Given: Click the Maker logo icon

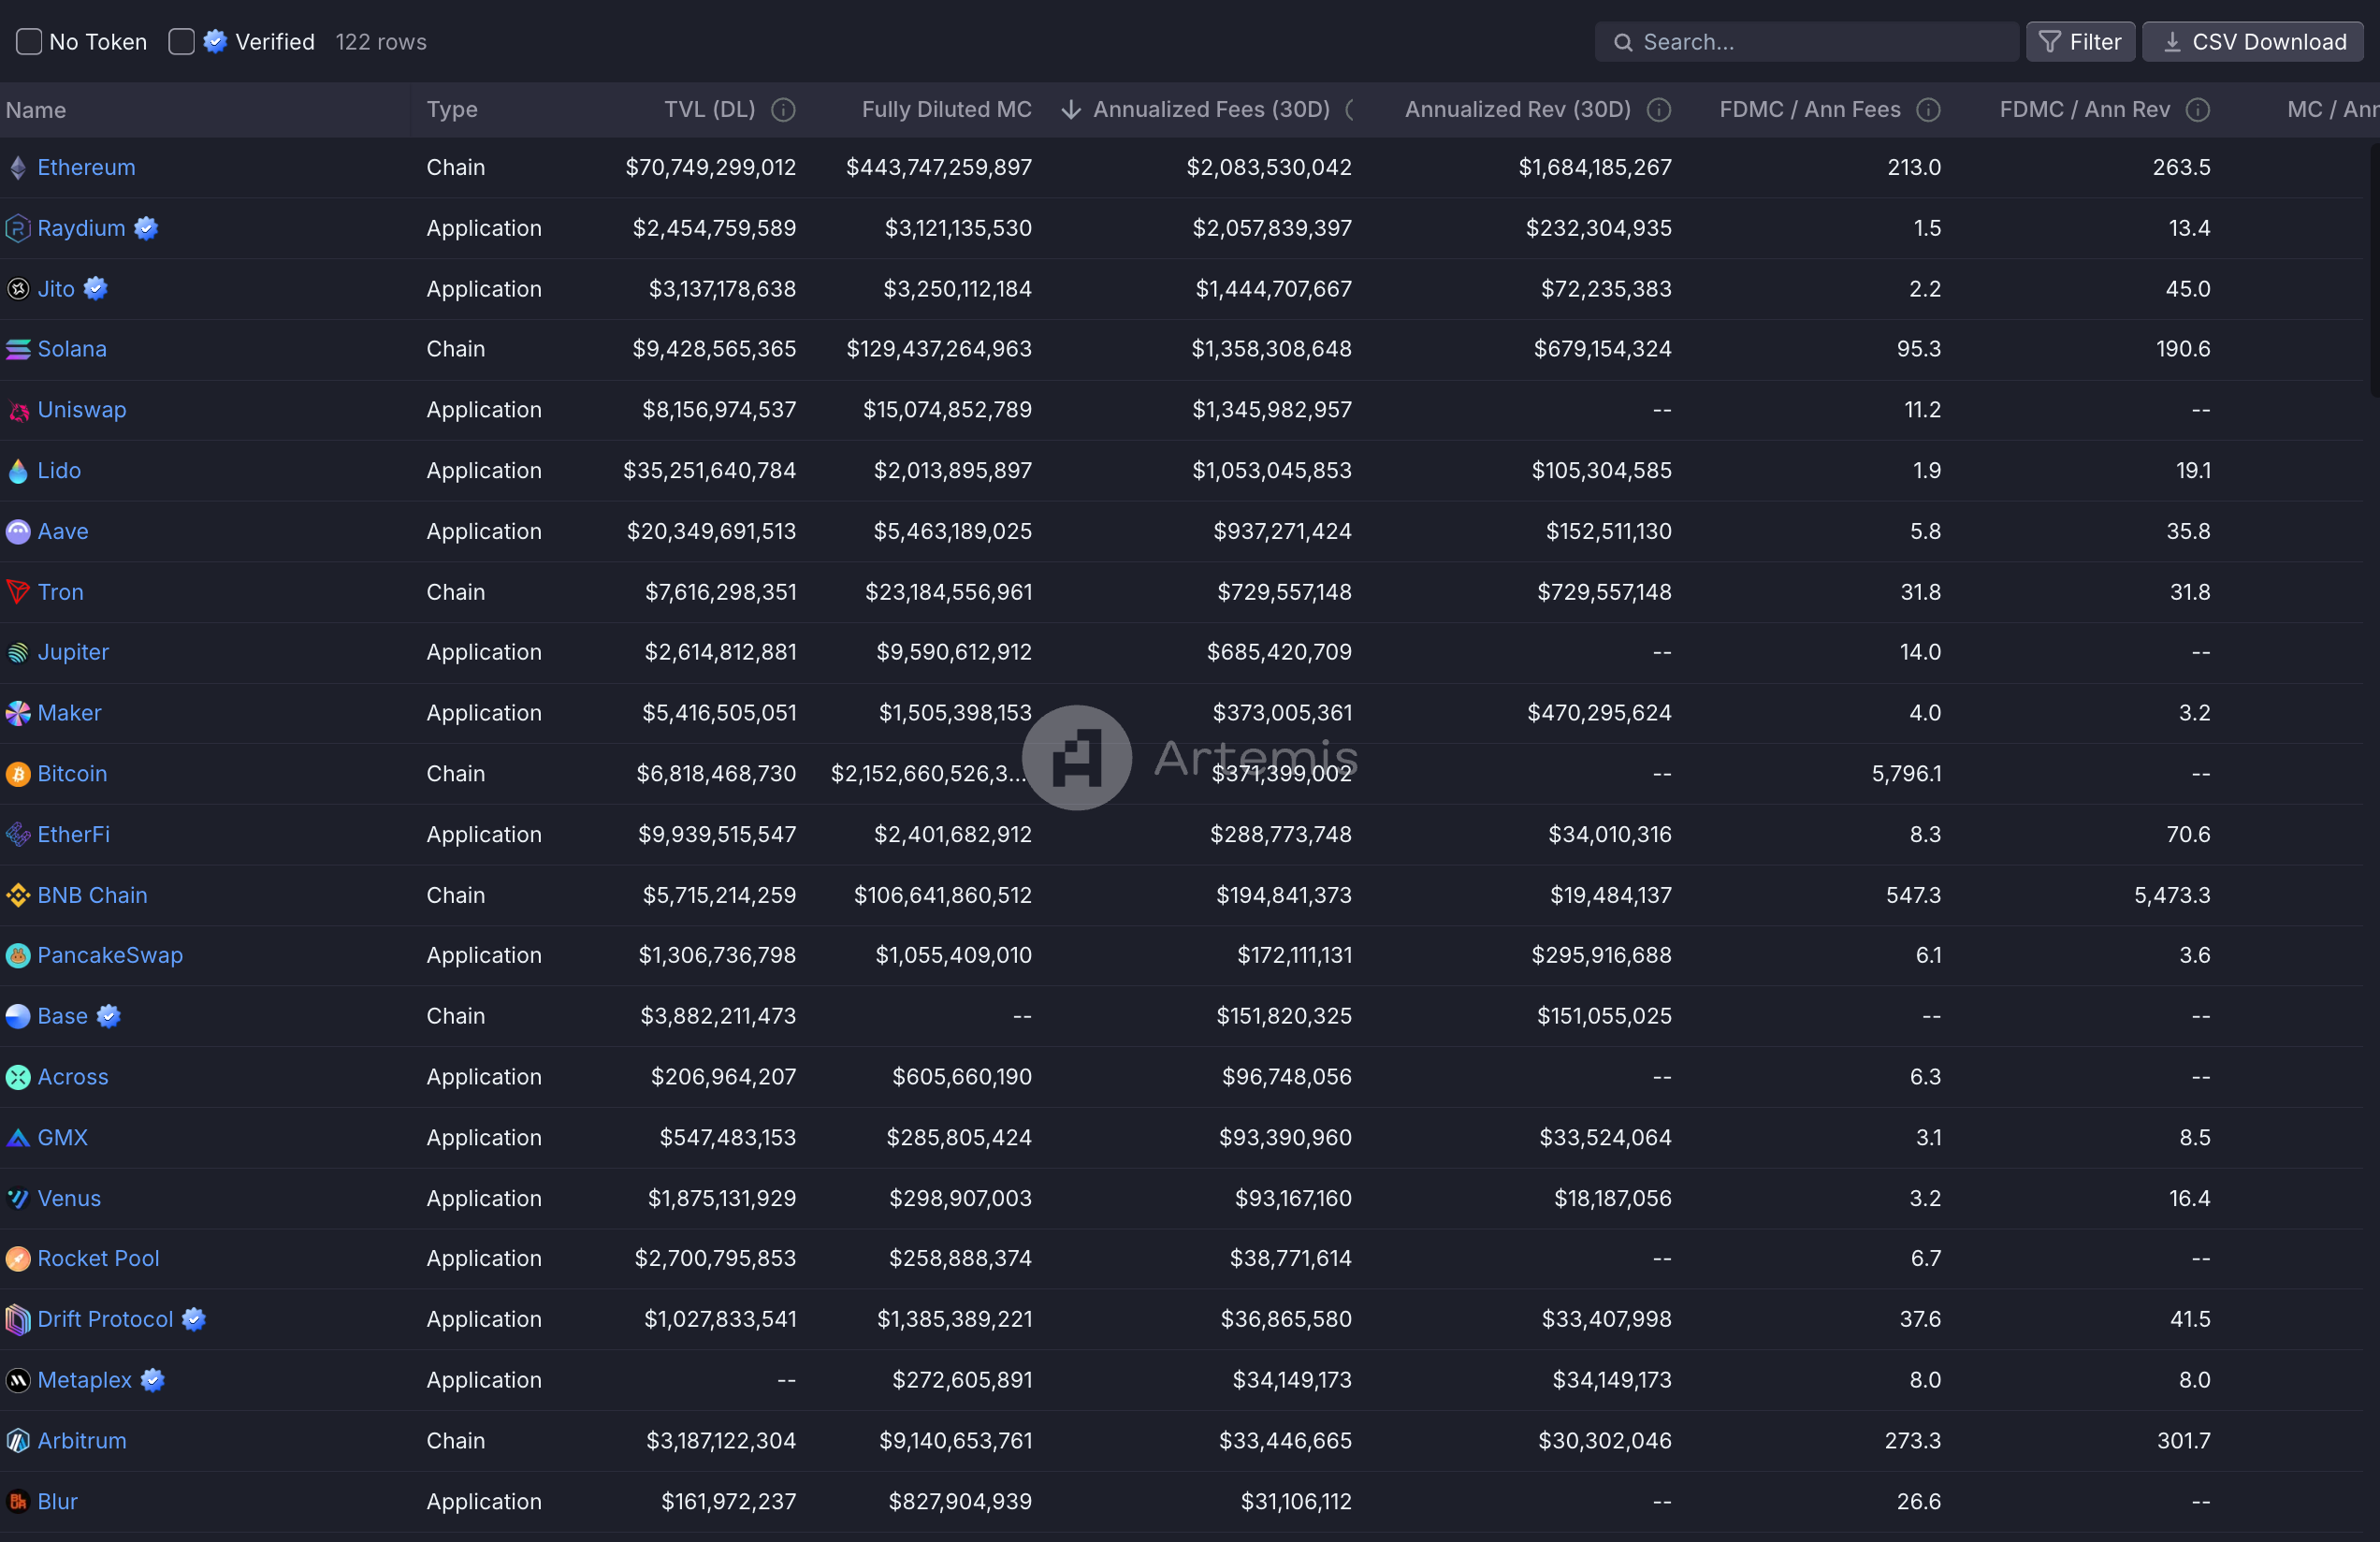Looking at the screenshot, I should coord(18,714).
